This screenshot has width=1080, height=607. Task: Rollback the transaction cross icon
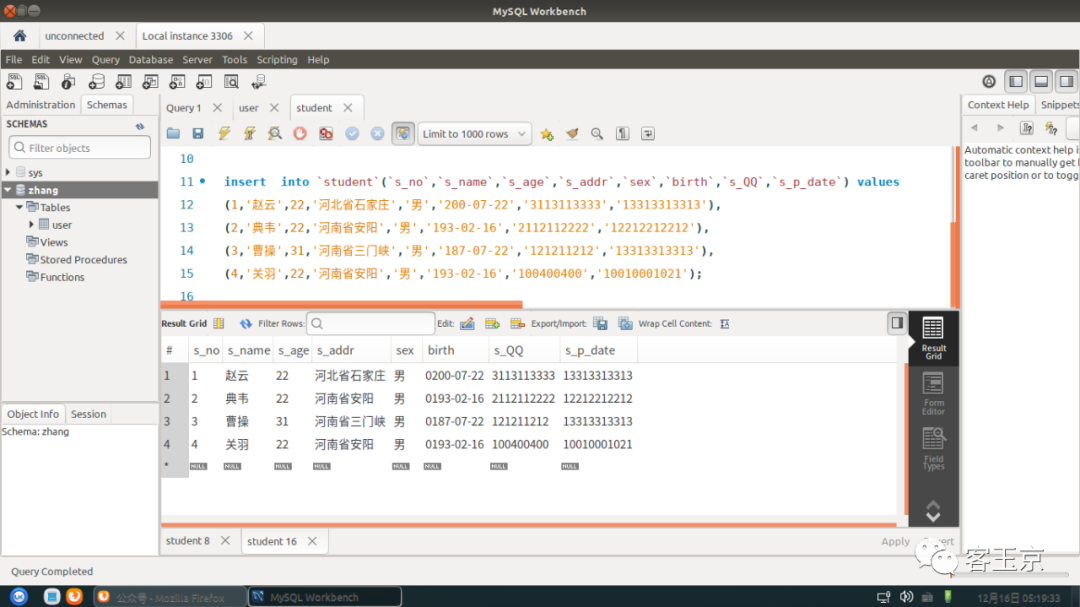click(377, 134)
